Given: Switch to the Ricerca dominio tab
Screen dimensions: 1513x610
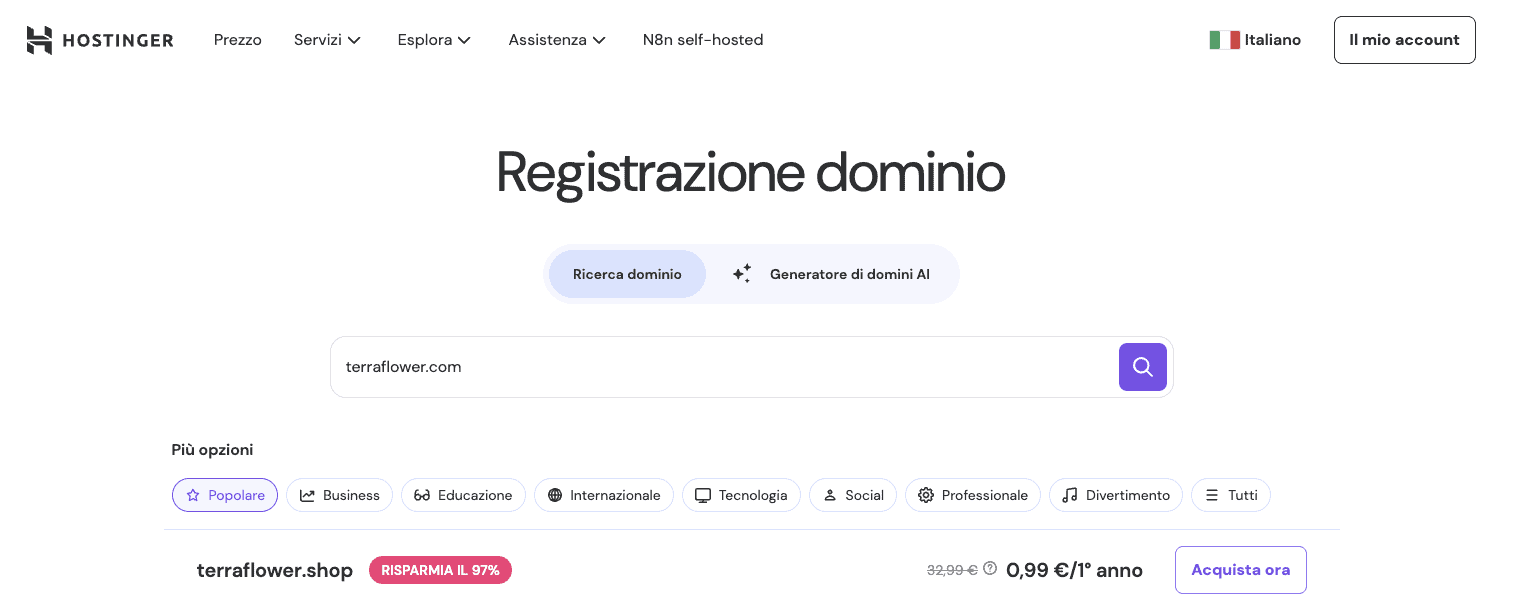Looking at the screenshot, I should pos(627,273).
